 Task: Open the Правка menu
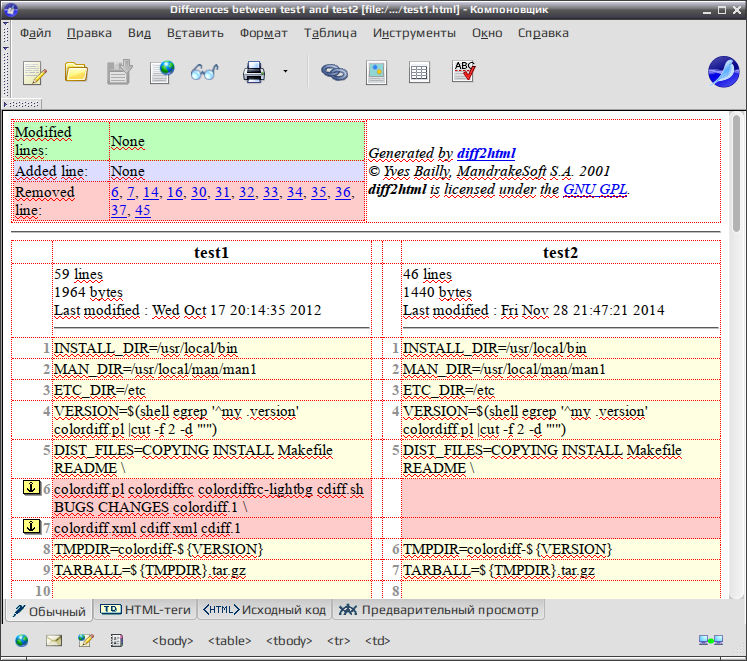click(89, 33)
